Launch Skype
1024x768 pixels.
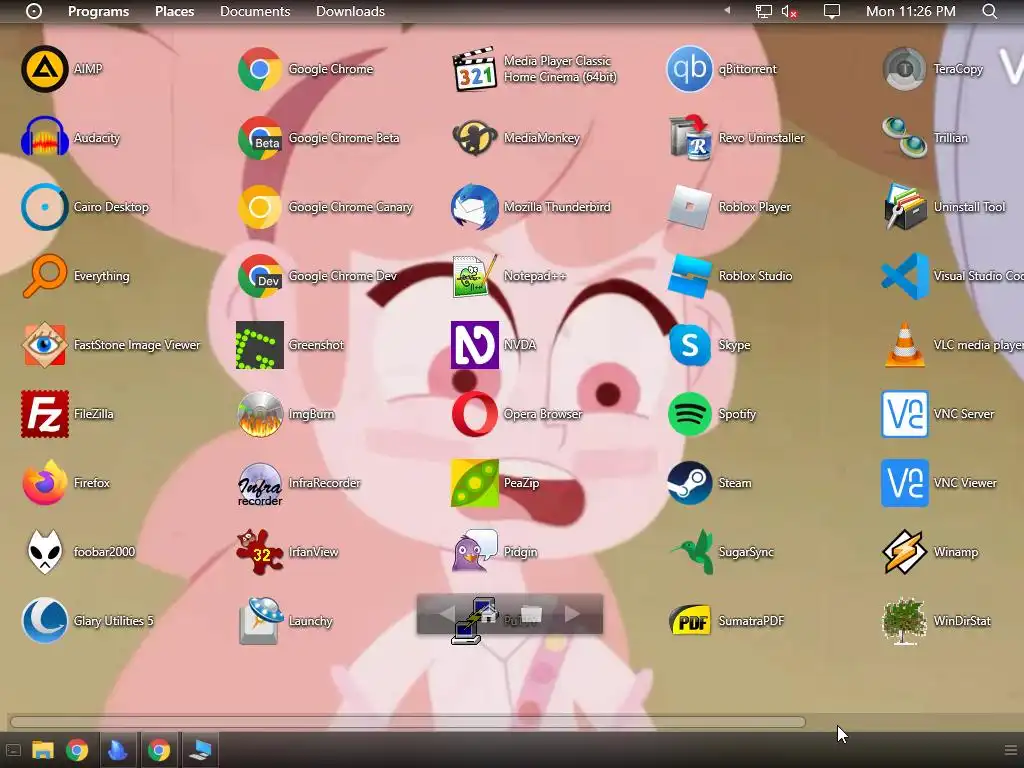click(690, 345)
